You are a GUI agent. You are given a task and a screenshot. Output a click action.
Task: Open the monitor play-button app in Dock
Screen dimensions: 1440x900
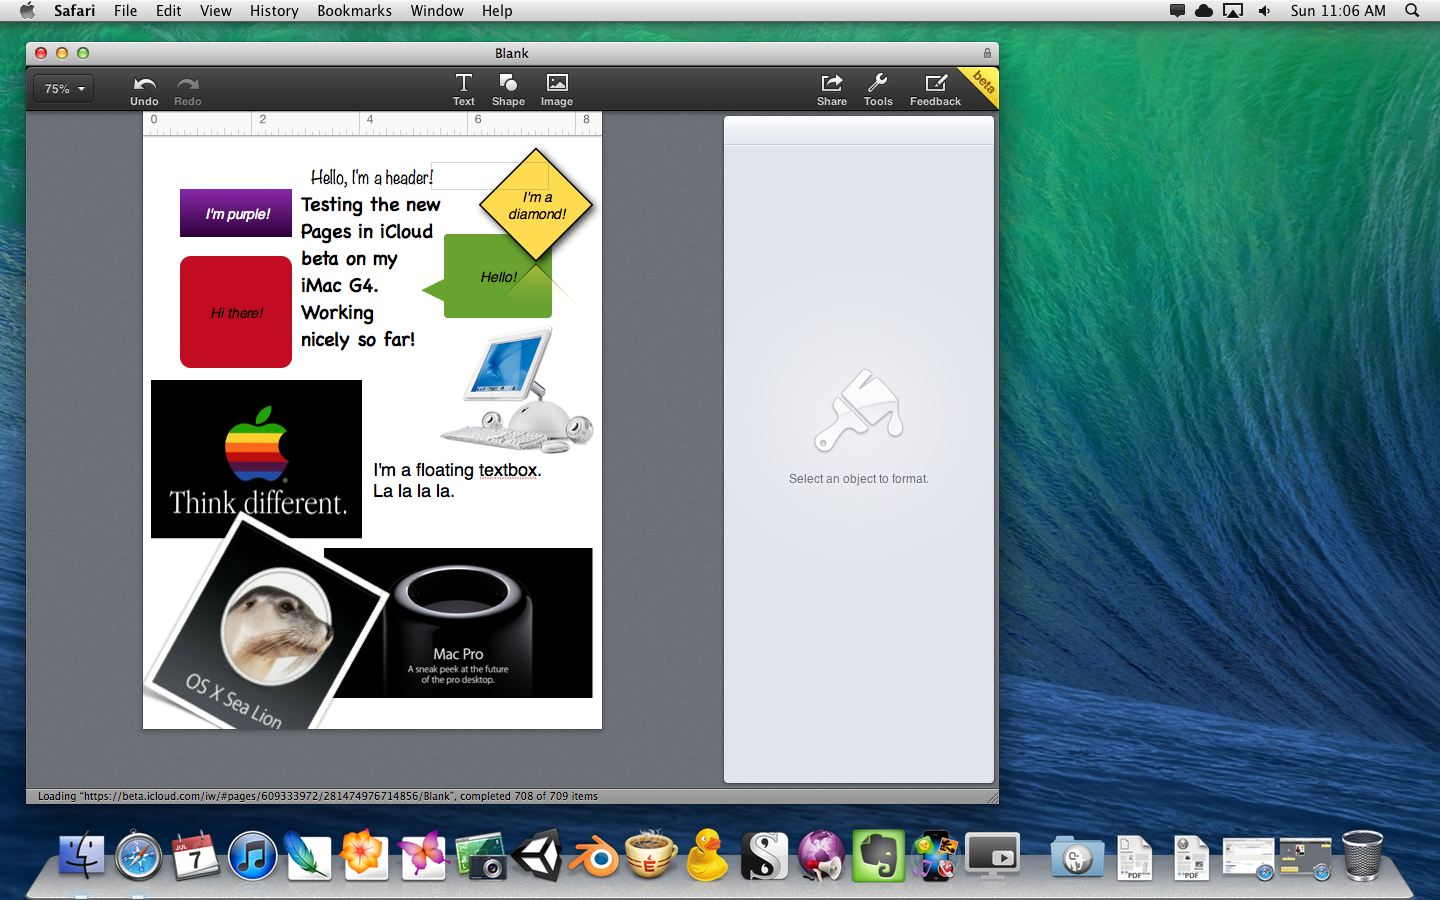[992, 856]
